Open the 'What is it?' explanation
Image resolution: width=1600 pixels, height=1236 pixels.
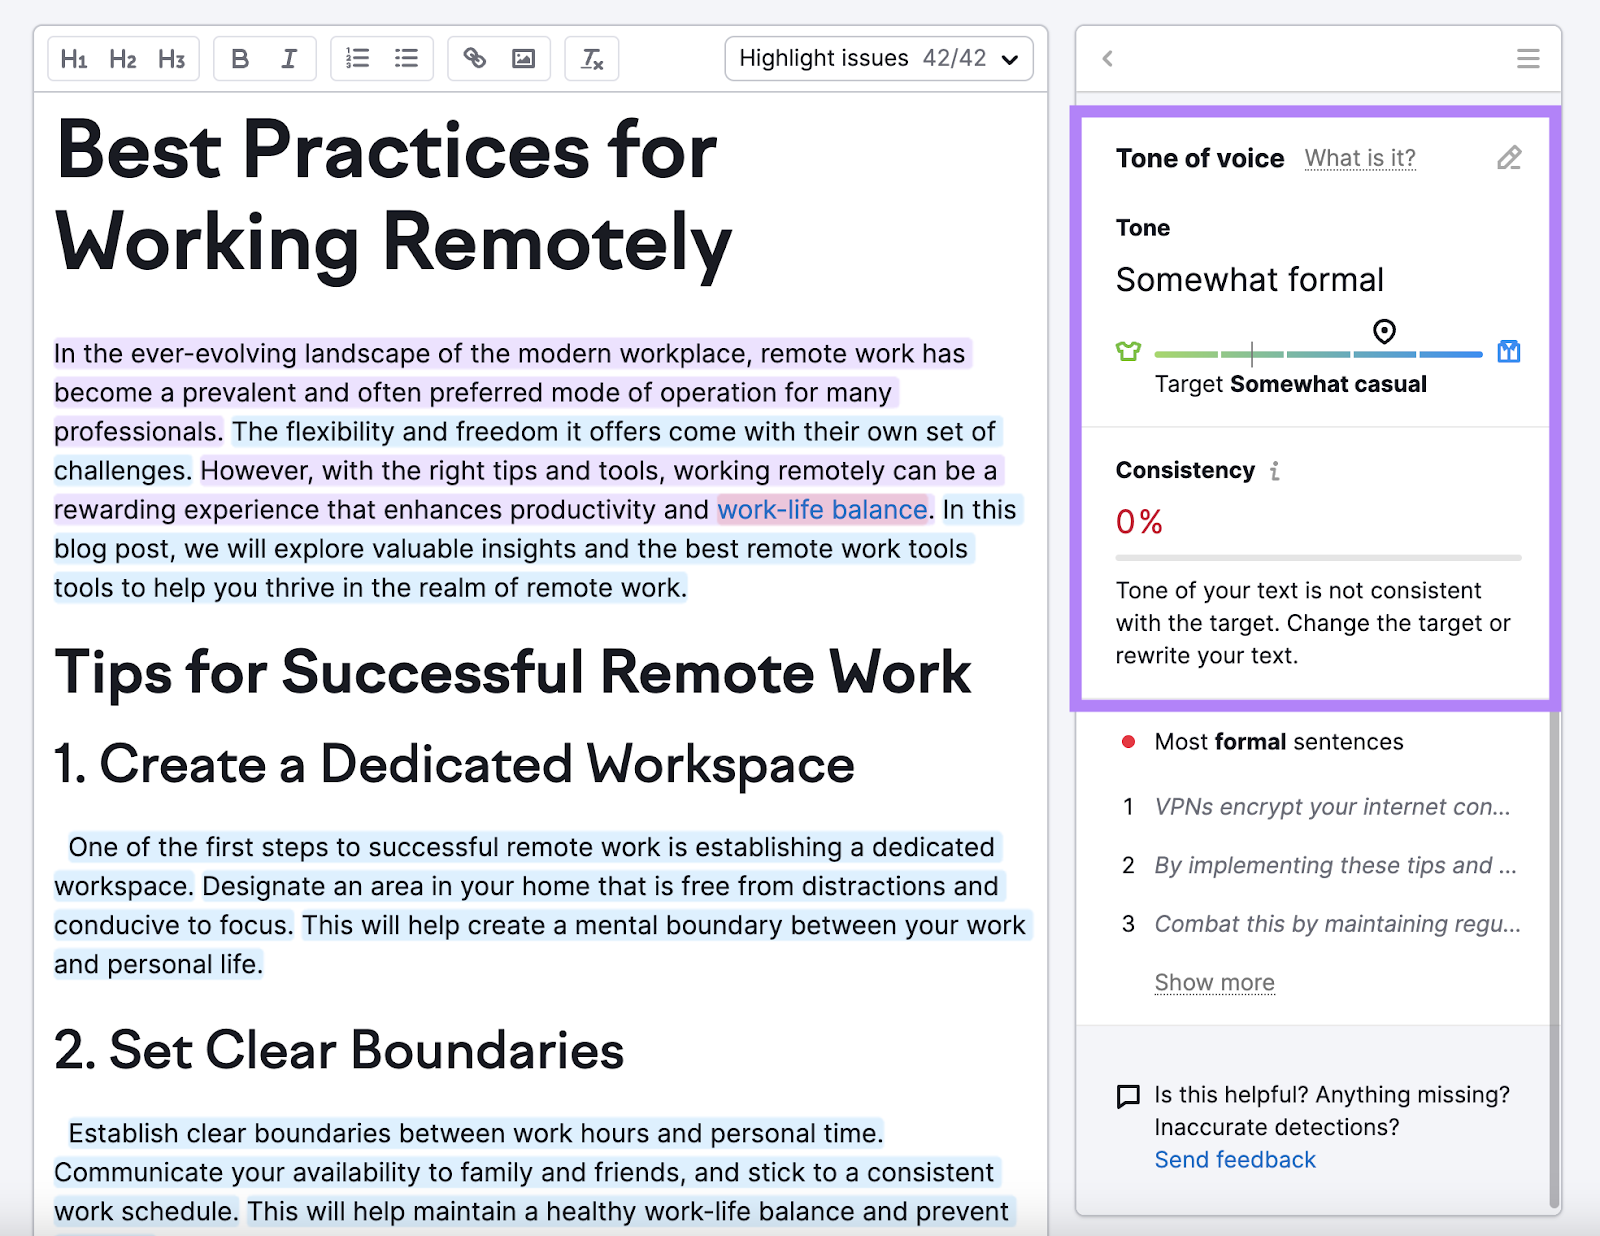coord(1360,157)
